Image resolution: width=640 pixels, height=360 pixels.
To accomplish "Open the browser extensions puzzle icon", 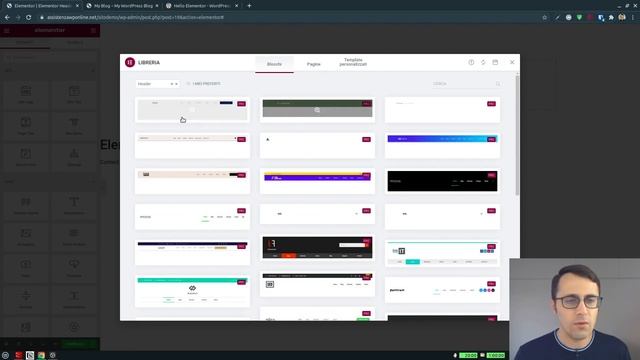I will (x=611, y=18).
